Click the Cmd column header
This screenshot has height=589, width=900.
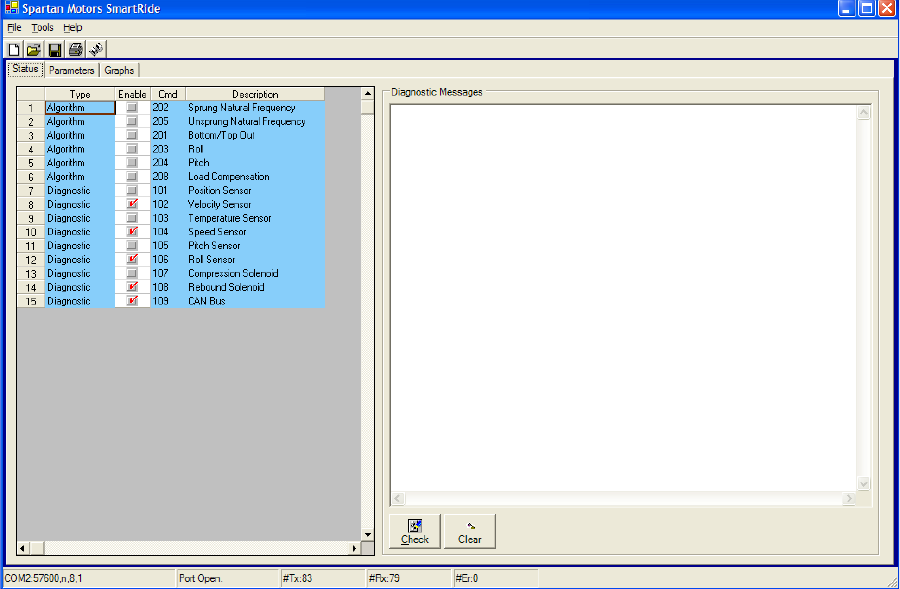tap(168, 94)
